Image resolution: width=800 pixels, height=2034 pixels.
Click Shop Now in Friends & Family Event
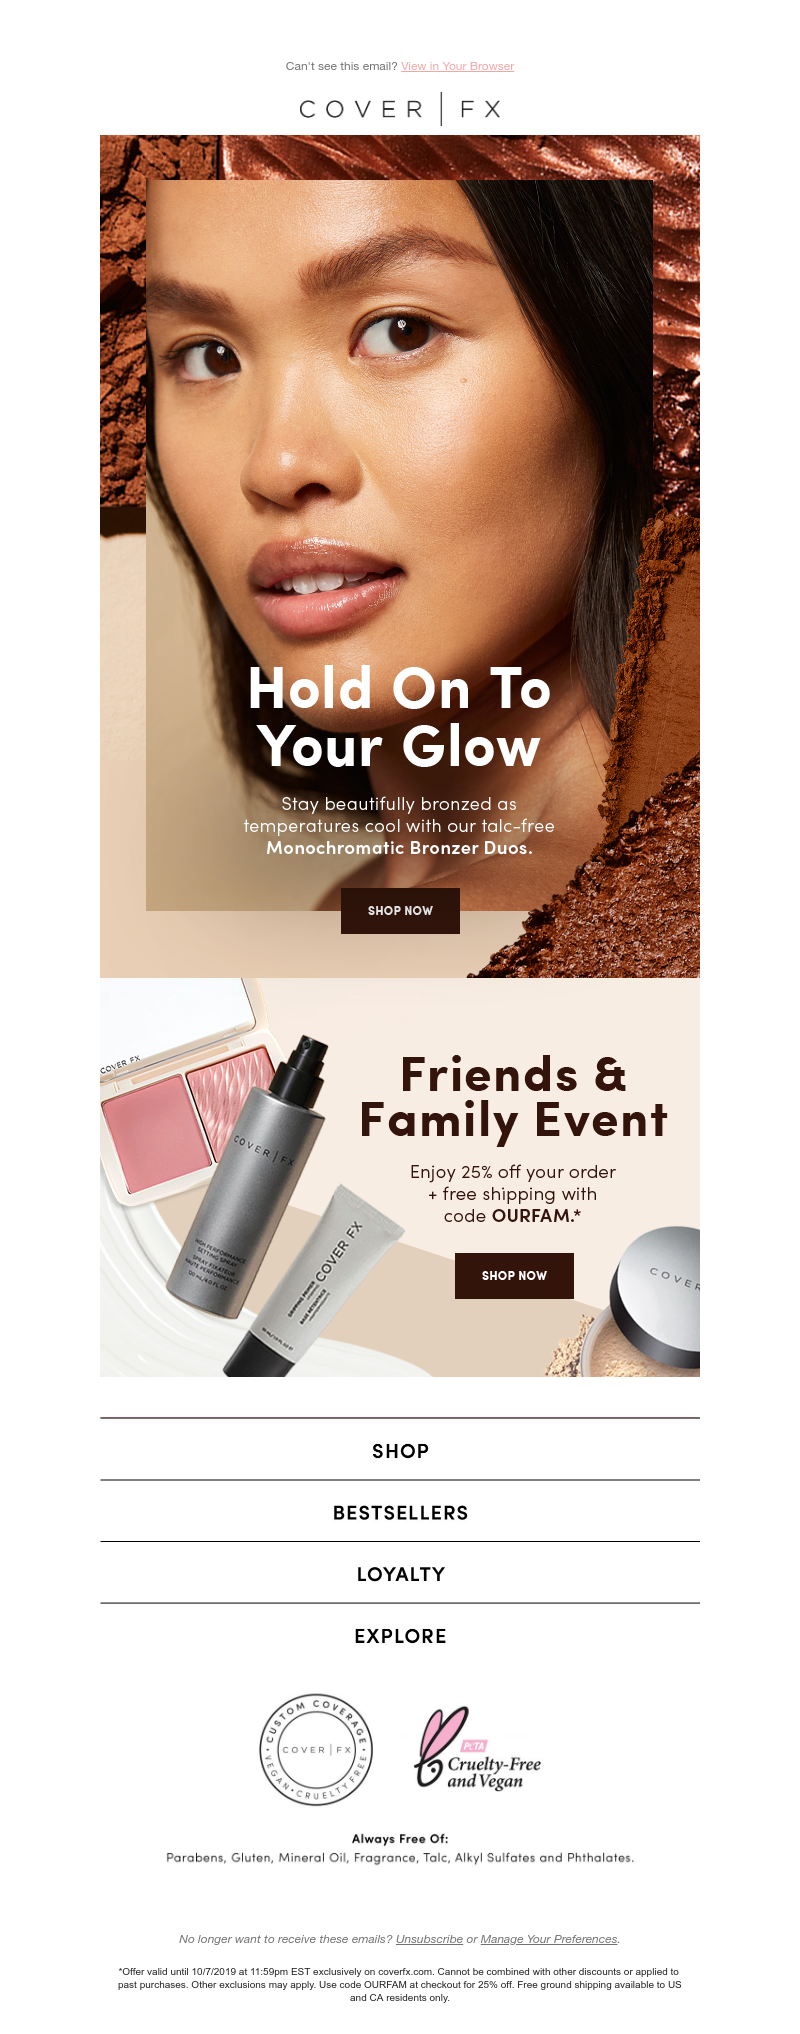[x=514, y=1276]
